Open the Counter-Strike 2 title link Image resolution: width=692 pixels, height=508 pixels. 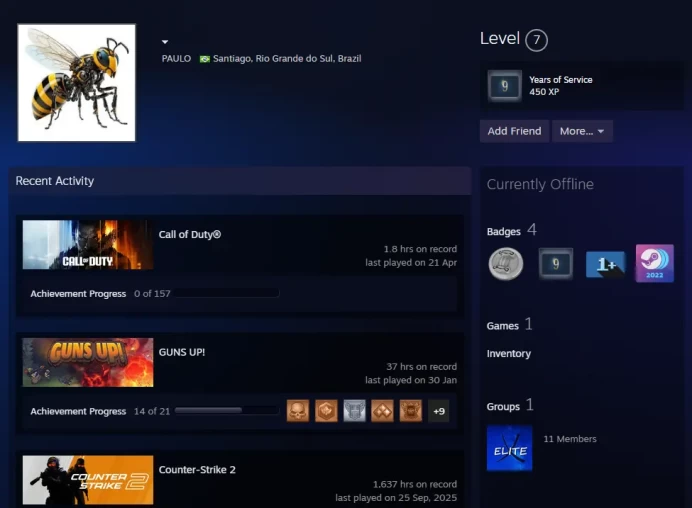(197, 470)
